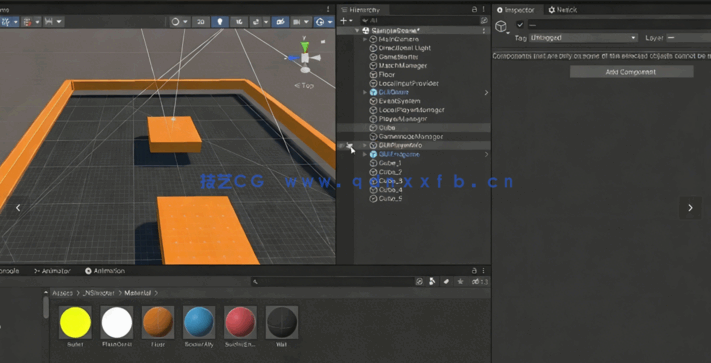
Task: Expand the MainCamera hierarchy item
Action: click(365, 39)
